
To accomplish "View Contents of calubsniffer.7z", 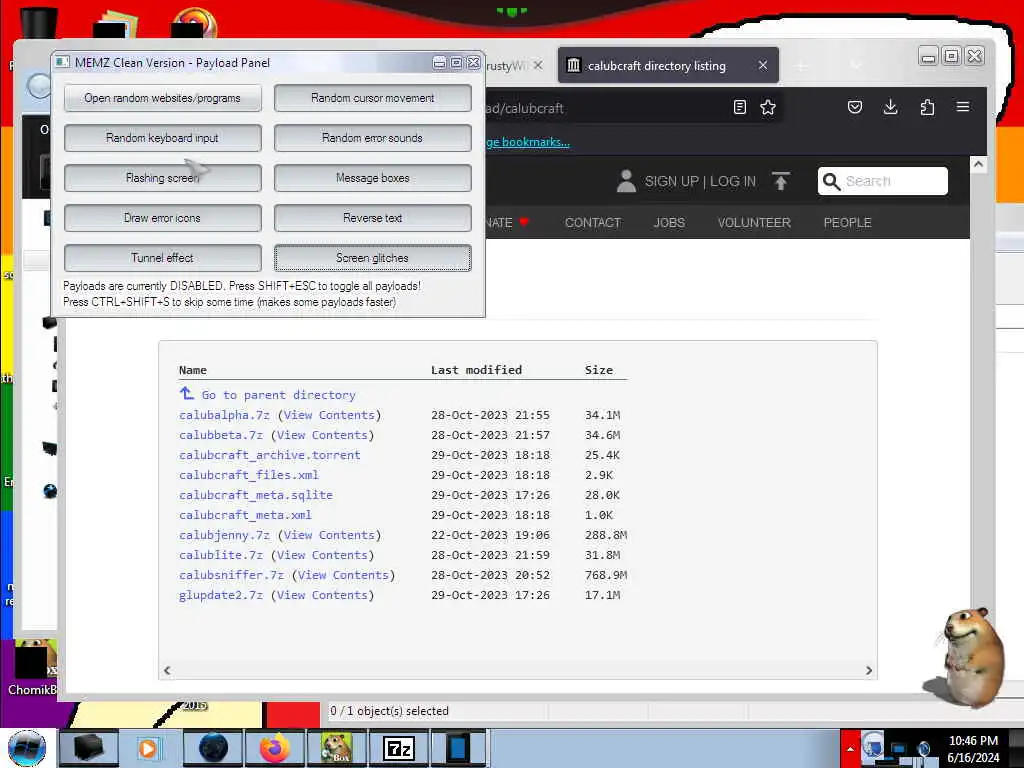I will [x=344, y=575].
